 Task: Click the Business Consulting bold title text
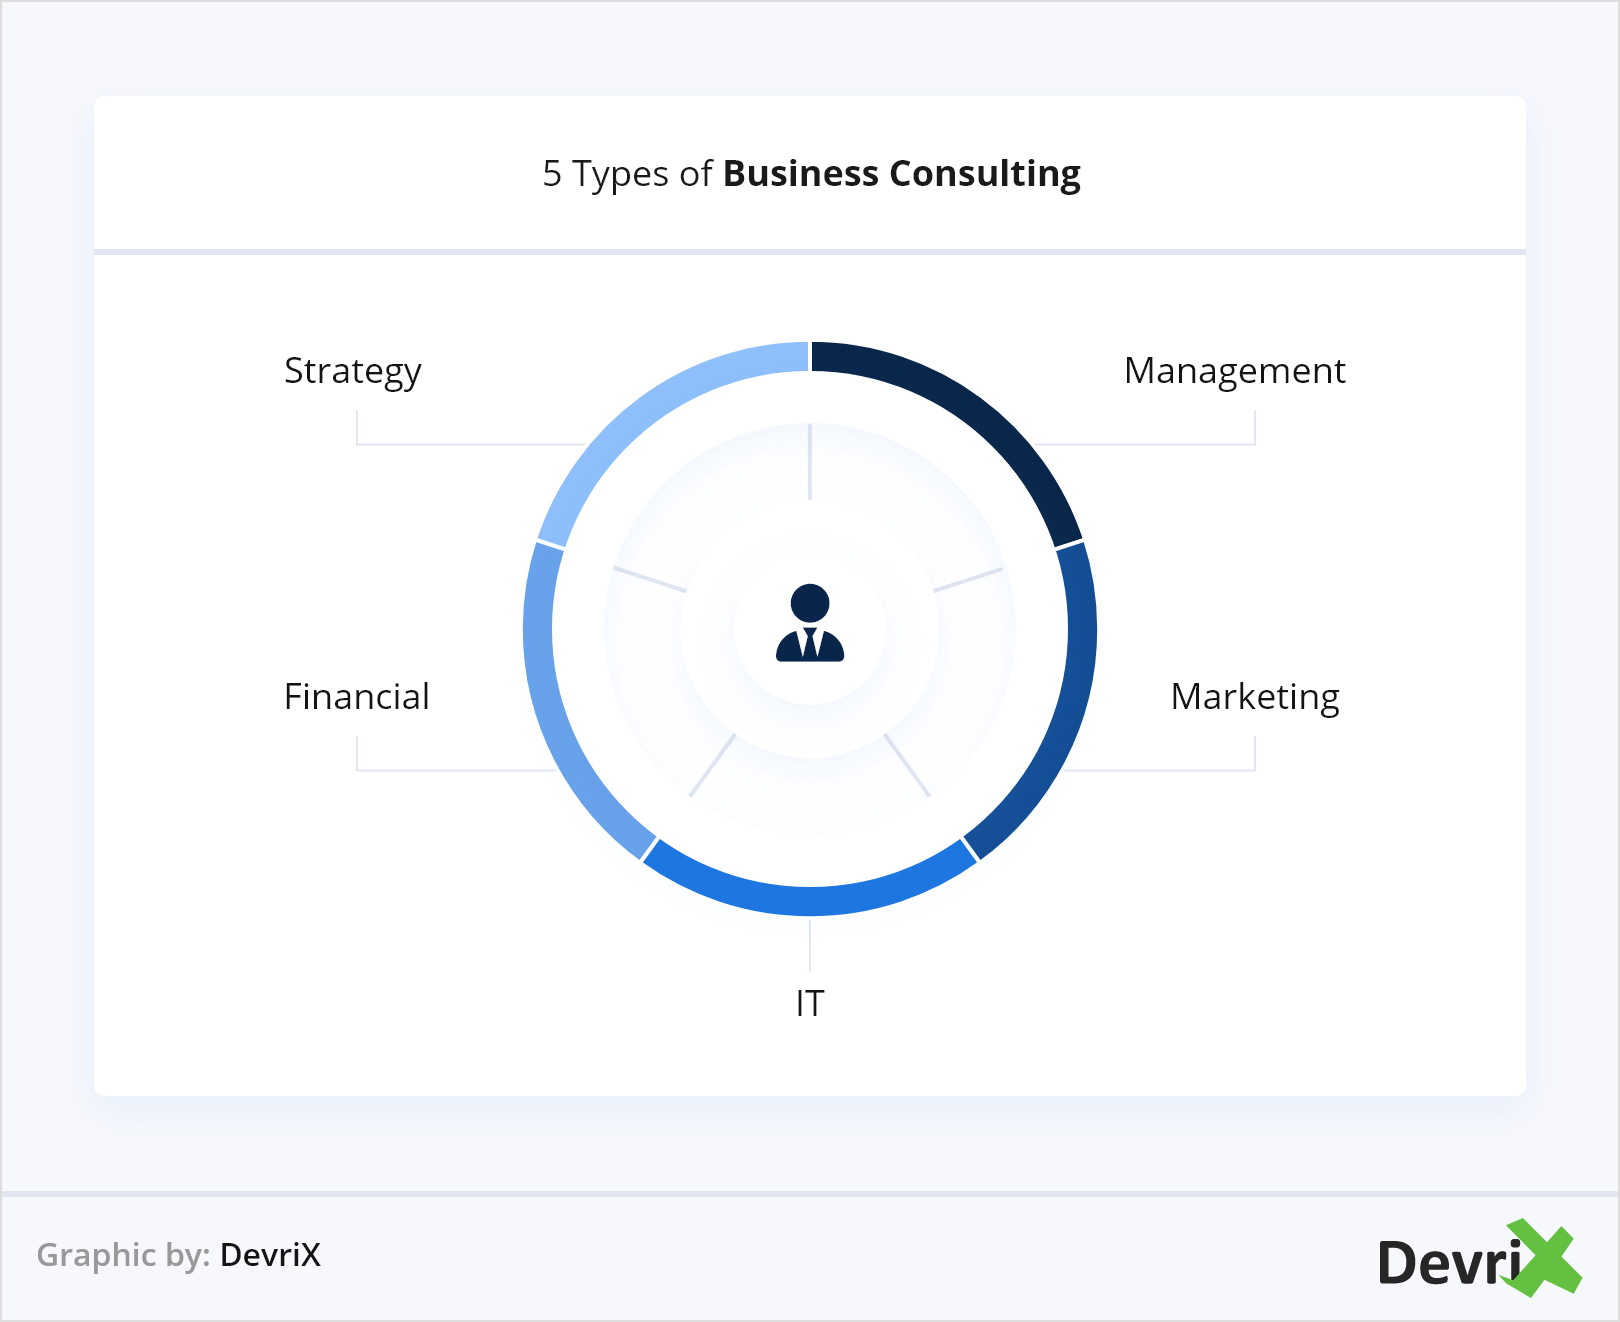pyautogui.click(x=901, y=174)
